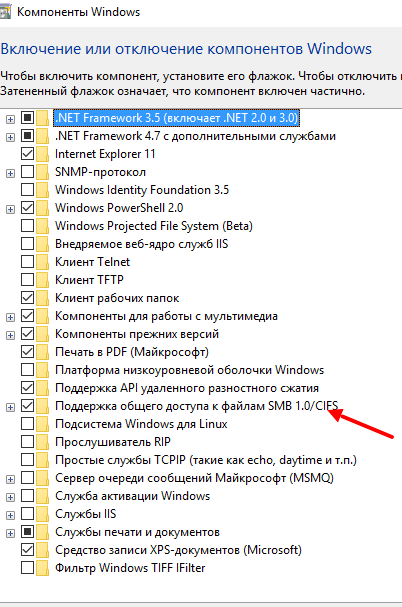The width and height of the screenshot is (402, 607).
Task: Expand Компоненты для работы с мультимедиа
Action: point(10,317)
